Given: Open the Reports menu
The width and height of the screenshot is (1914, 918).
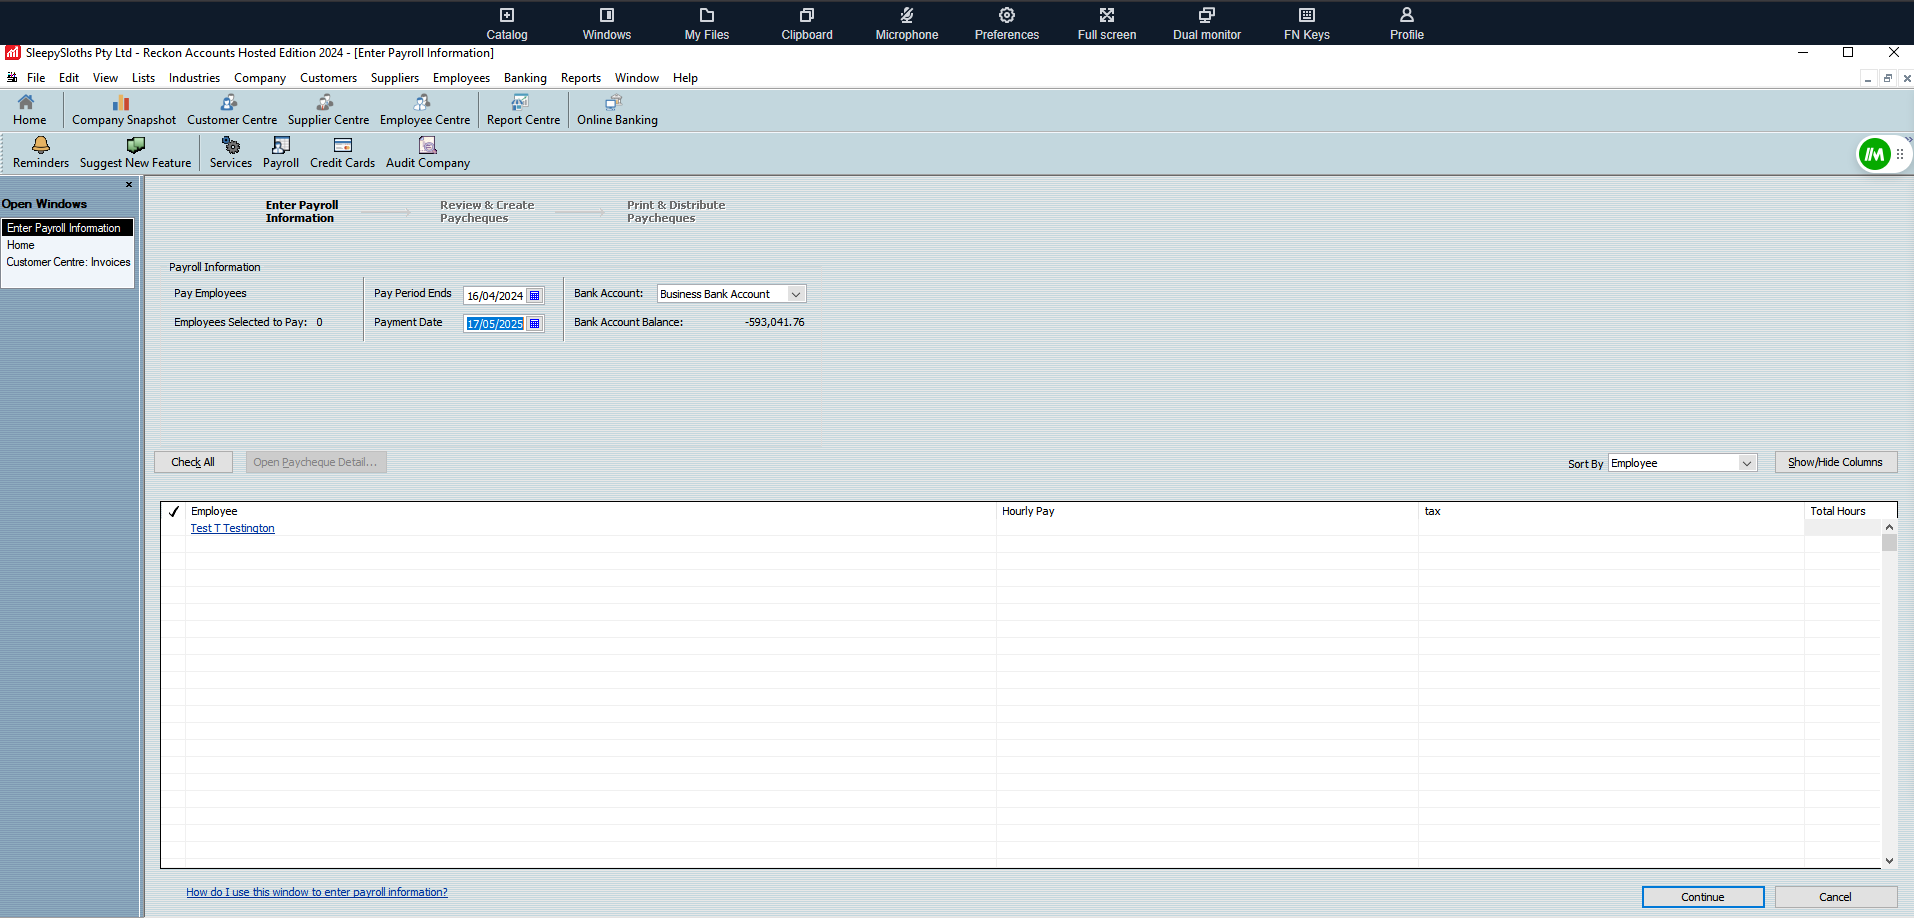Looking at the screenshot, I should (581, 78).
